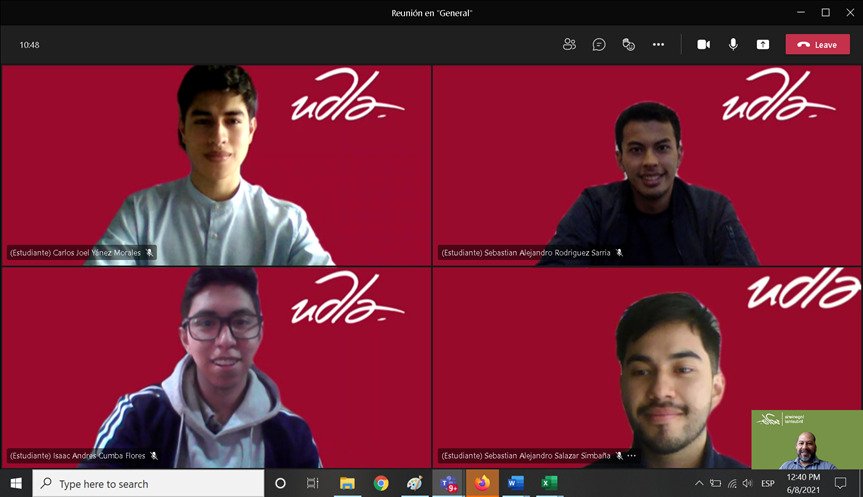Open the meeting chat conversation

599,44
